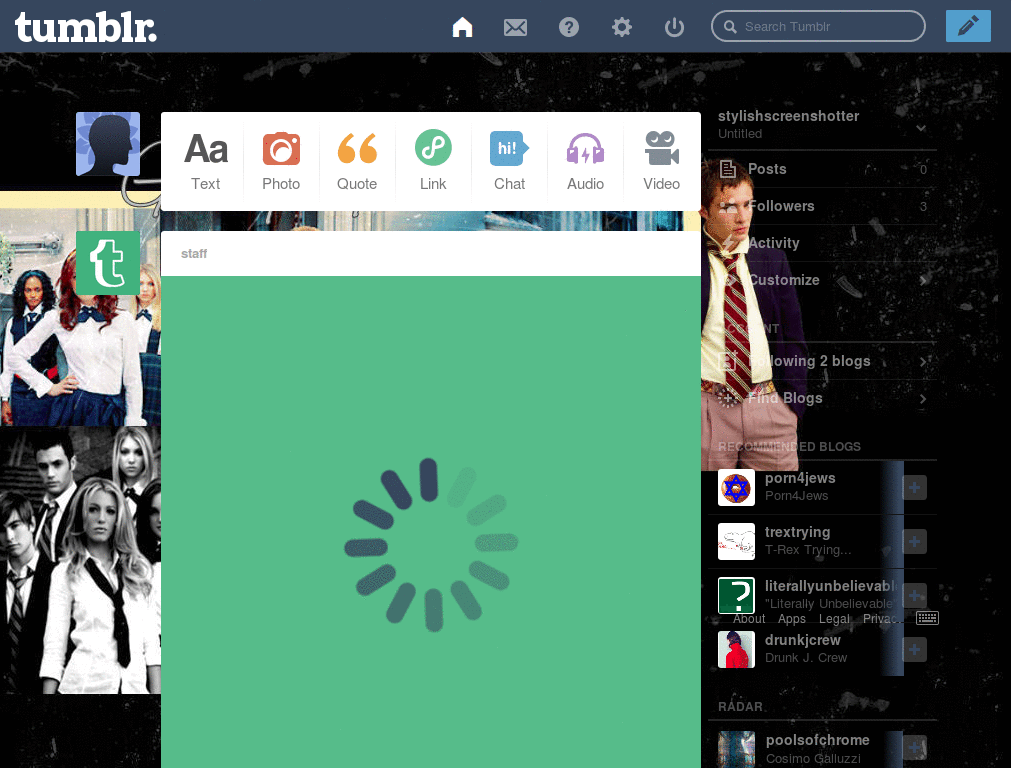Open Following 2 blogs item
Screen dimensions: 1024x768
(x=822, y=361)
